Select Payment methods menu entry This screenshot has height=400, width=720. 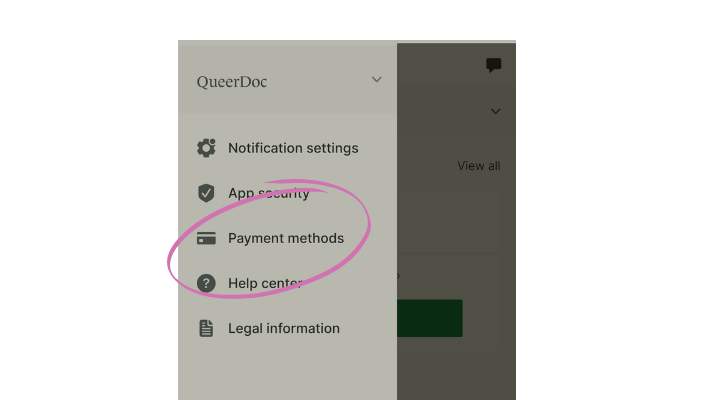[287, 238]
